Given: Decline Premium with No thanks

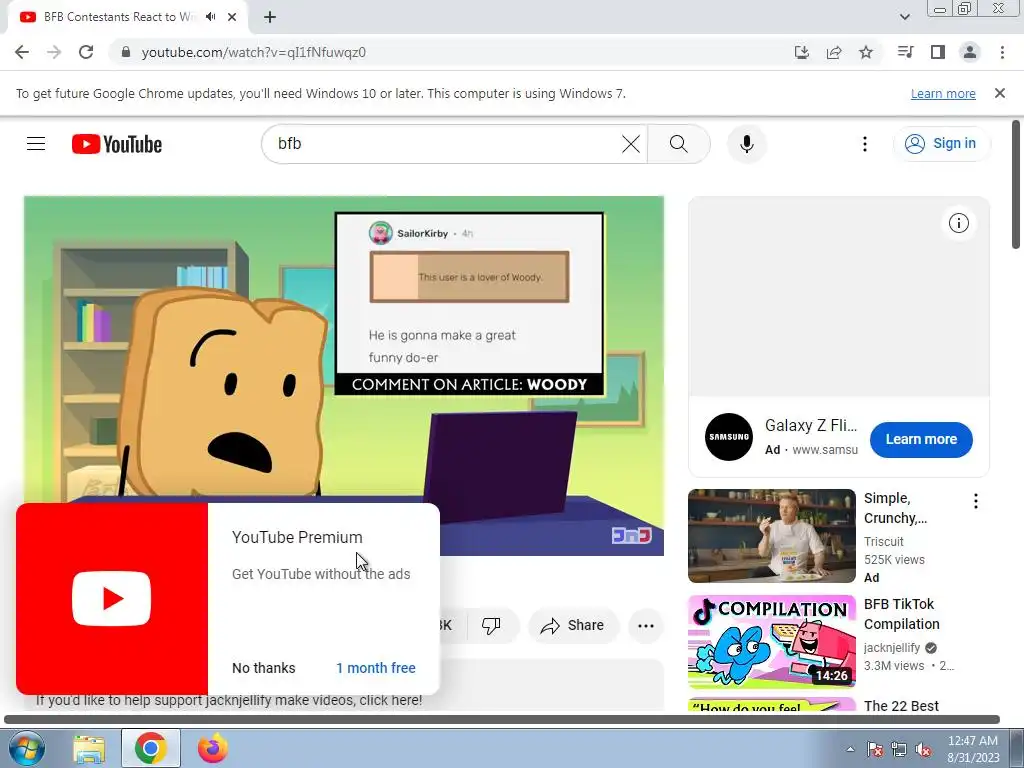Looking at the screenshot, I should coord(264,668).
